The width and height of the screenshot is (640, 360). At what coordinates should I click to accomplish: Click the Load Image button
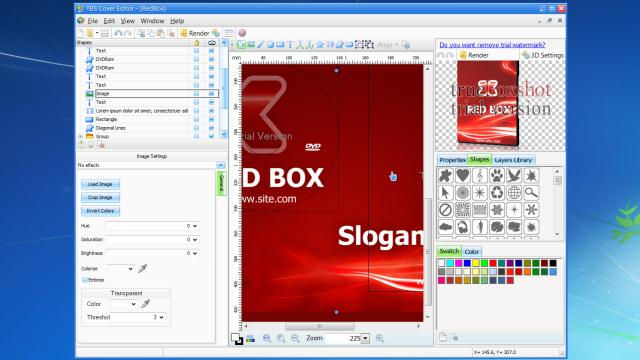100,184
